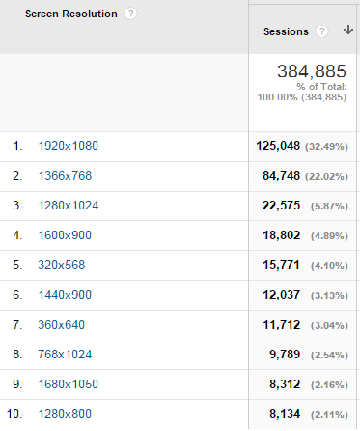This screenshot has width=360, height=431.
Task: Open the 1366x768 resolution link
Action: (65, 176)
